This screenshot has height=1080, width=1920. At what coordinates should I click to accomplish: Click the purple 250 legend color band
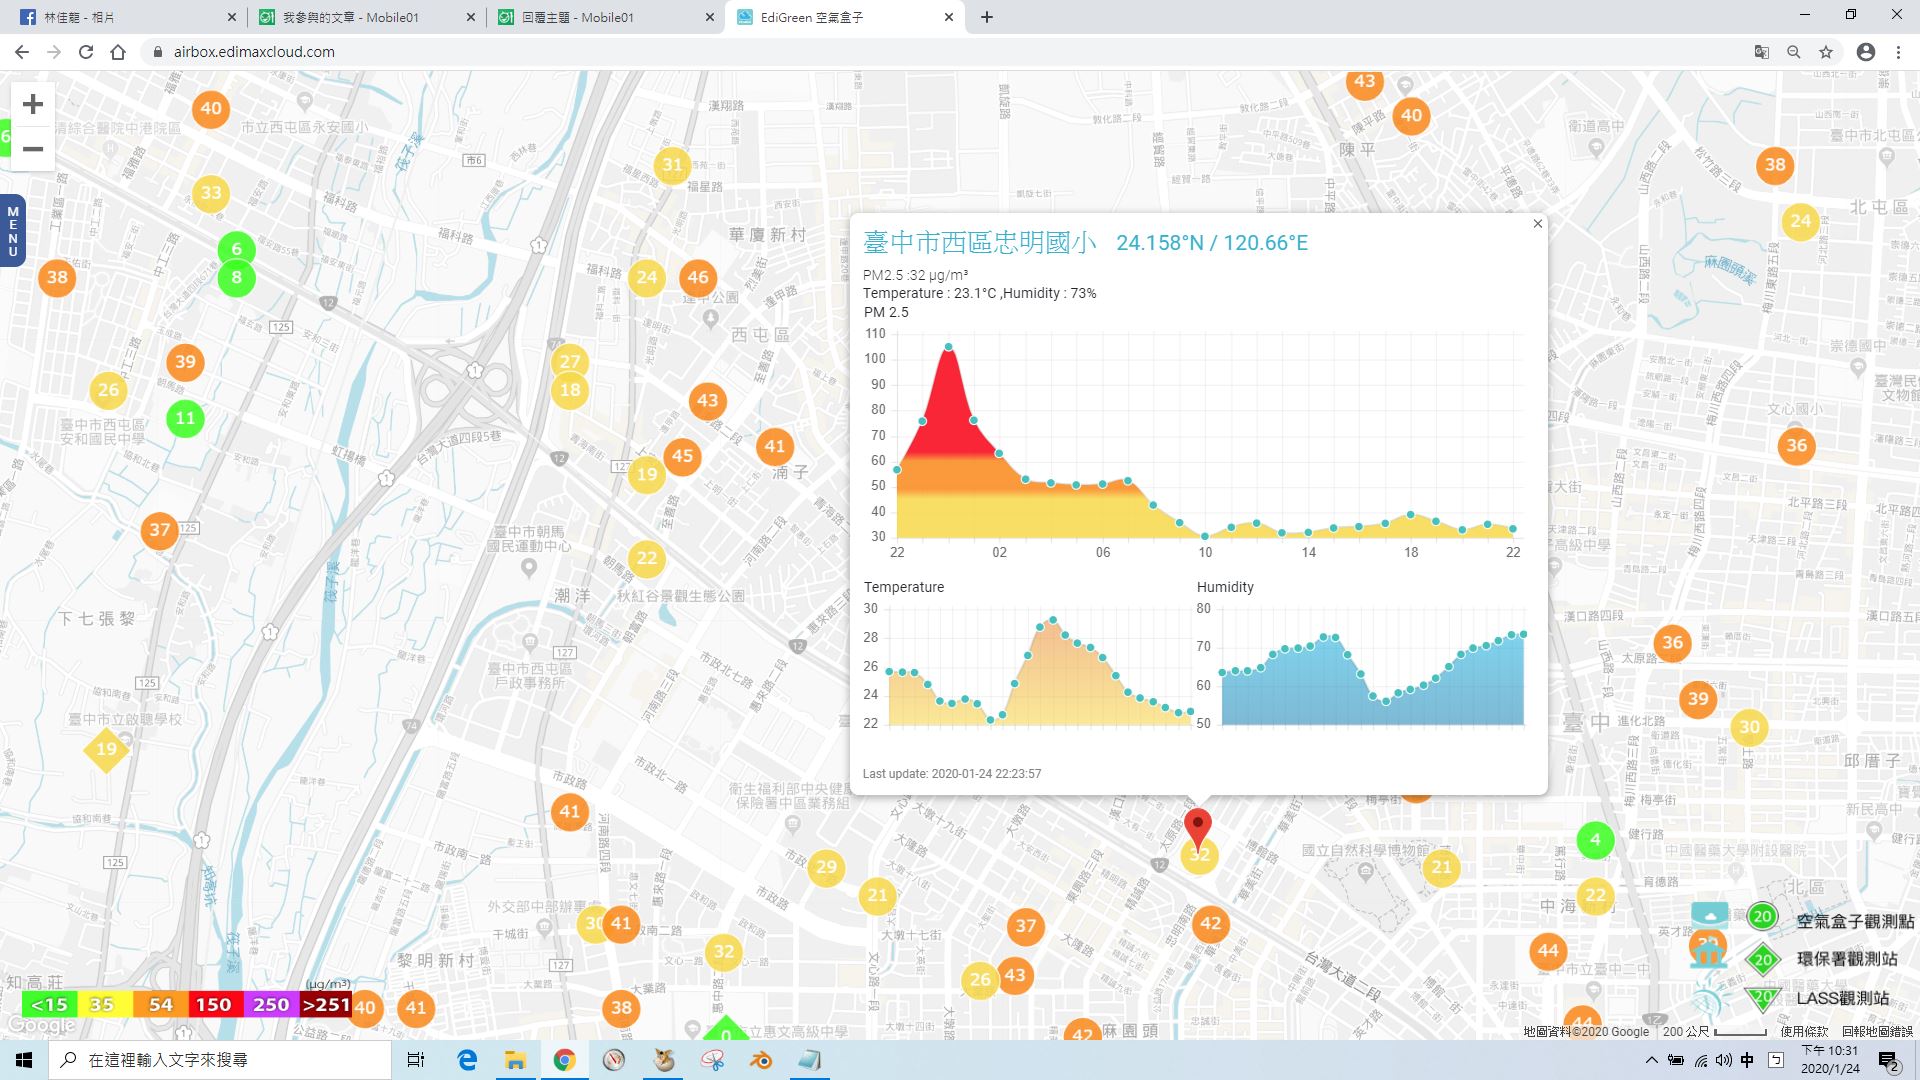pyautogui.click(x=271, y=1005)
